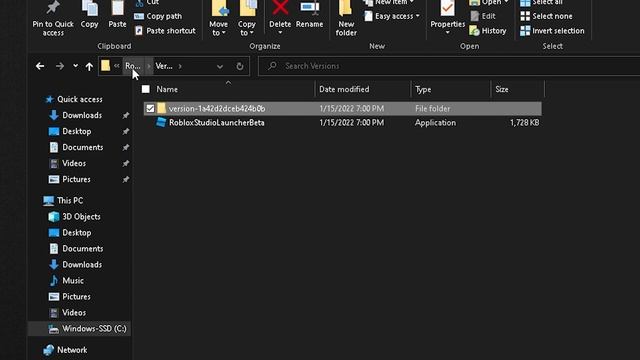Select Windows-SSD (C:) drive
The width and height of the screenshot is (640, 360).
tap(79, 329)
